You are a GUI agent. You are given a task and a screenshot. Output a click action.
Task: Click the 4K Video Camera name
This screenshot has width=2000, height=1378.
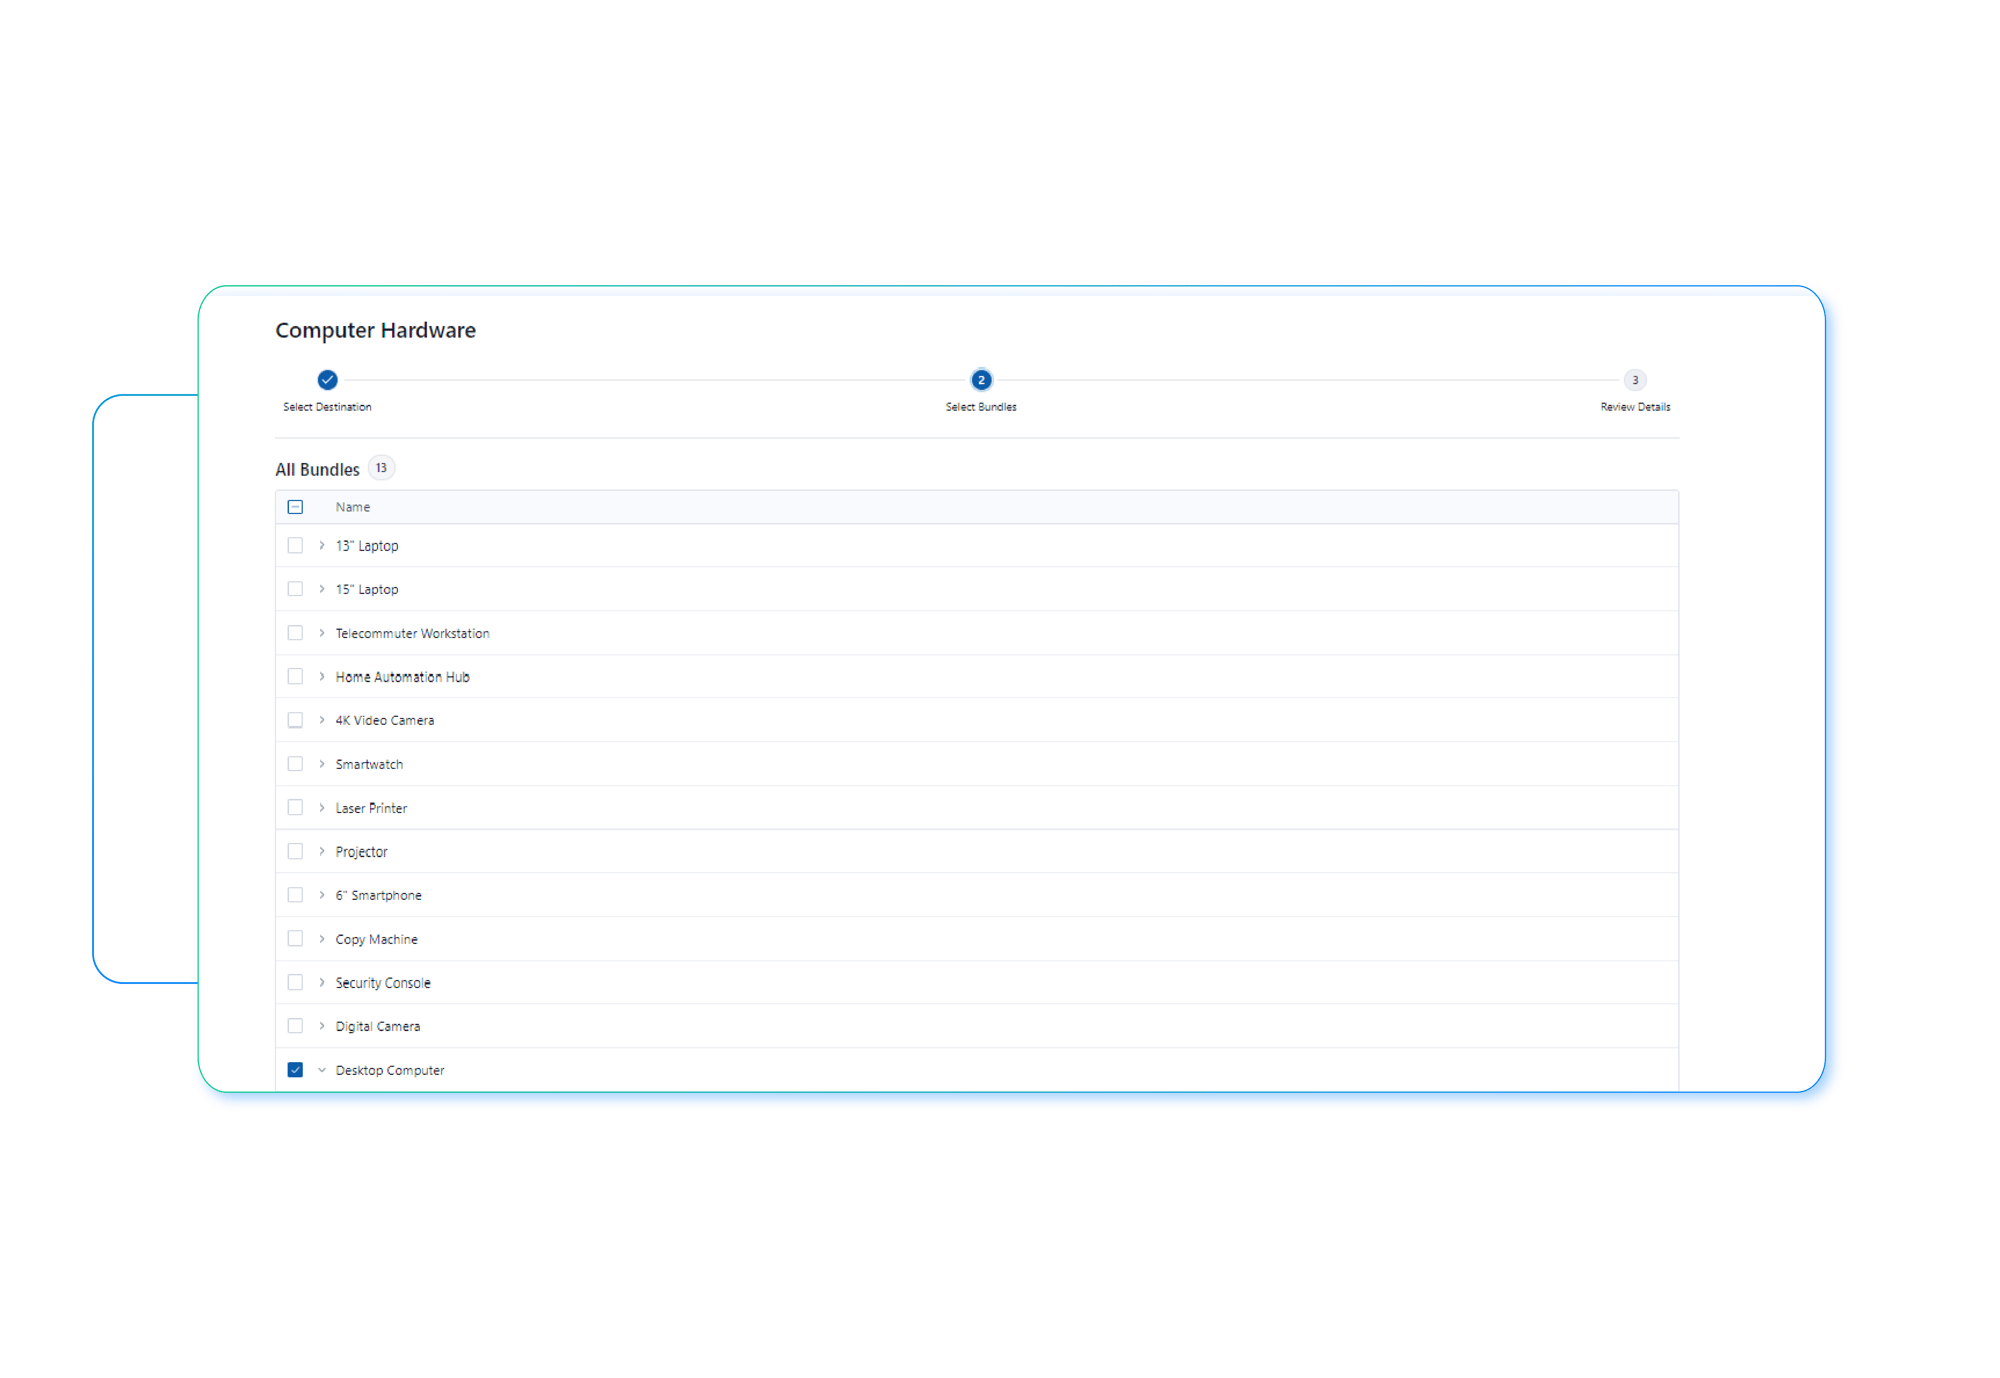pos(385,721)
